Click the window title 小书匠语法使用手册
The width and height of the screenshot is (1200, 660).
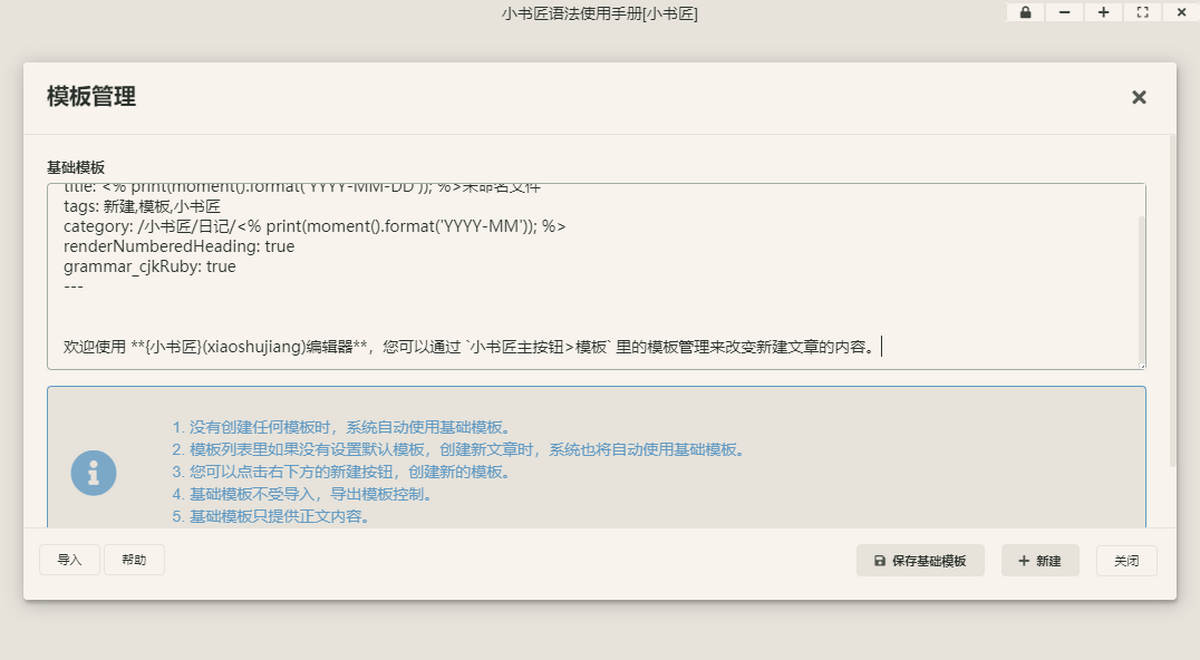pyautogui.click(x=599, y=13)
